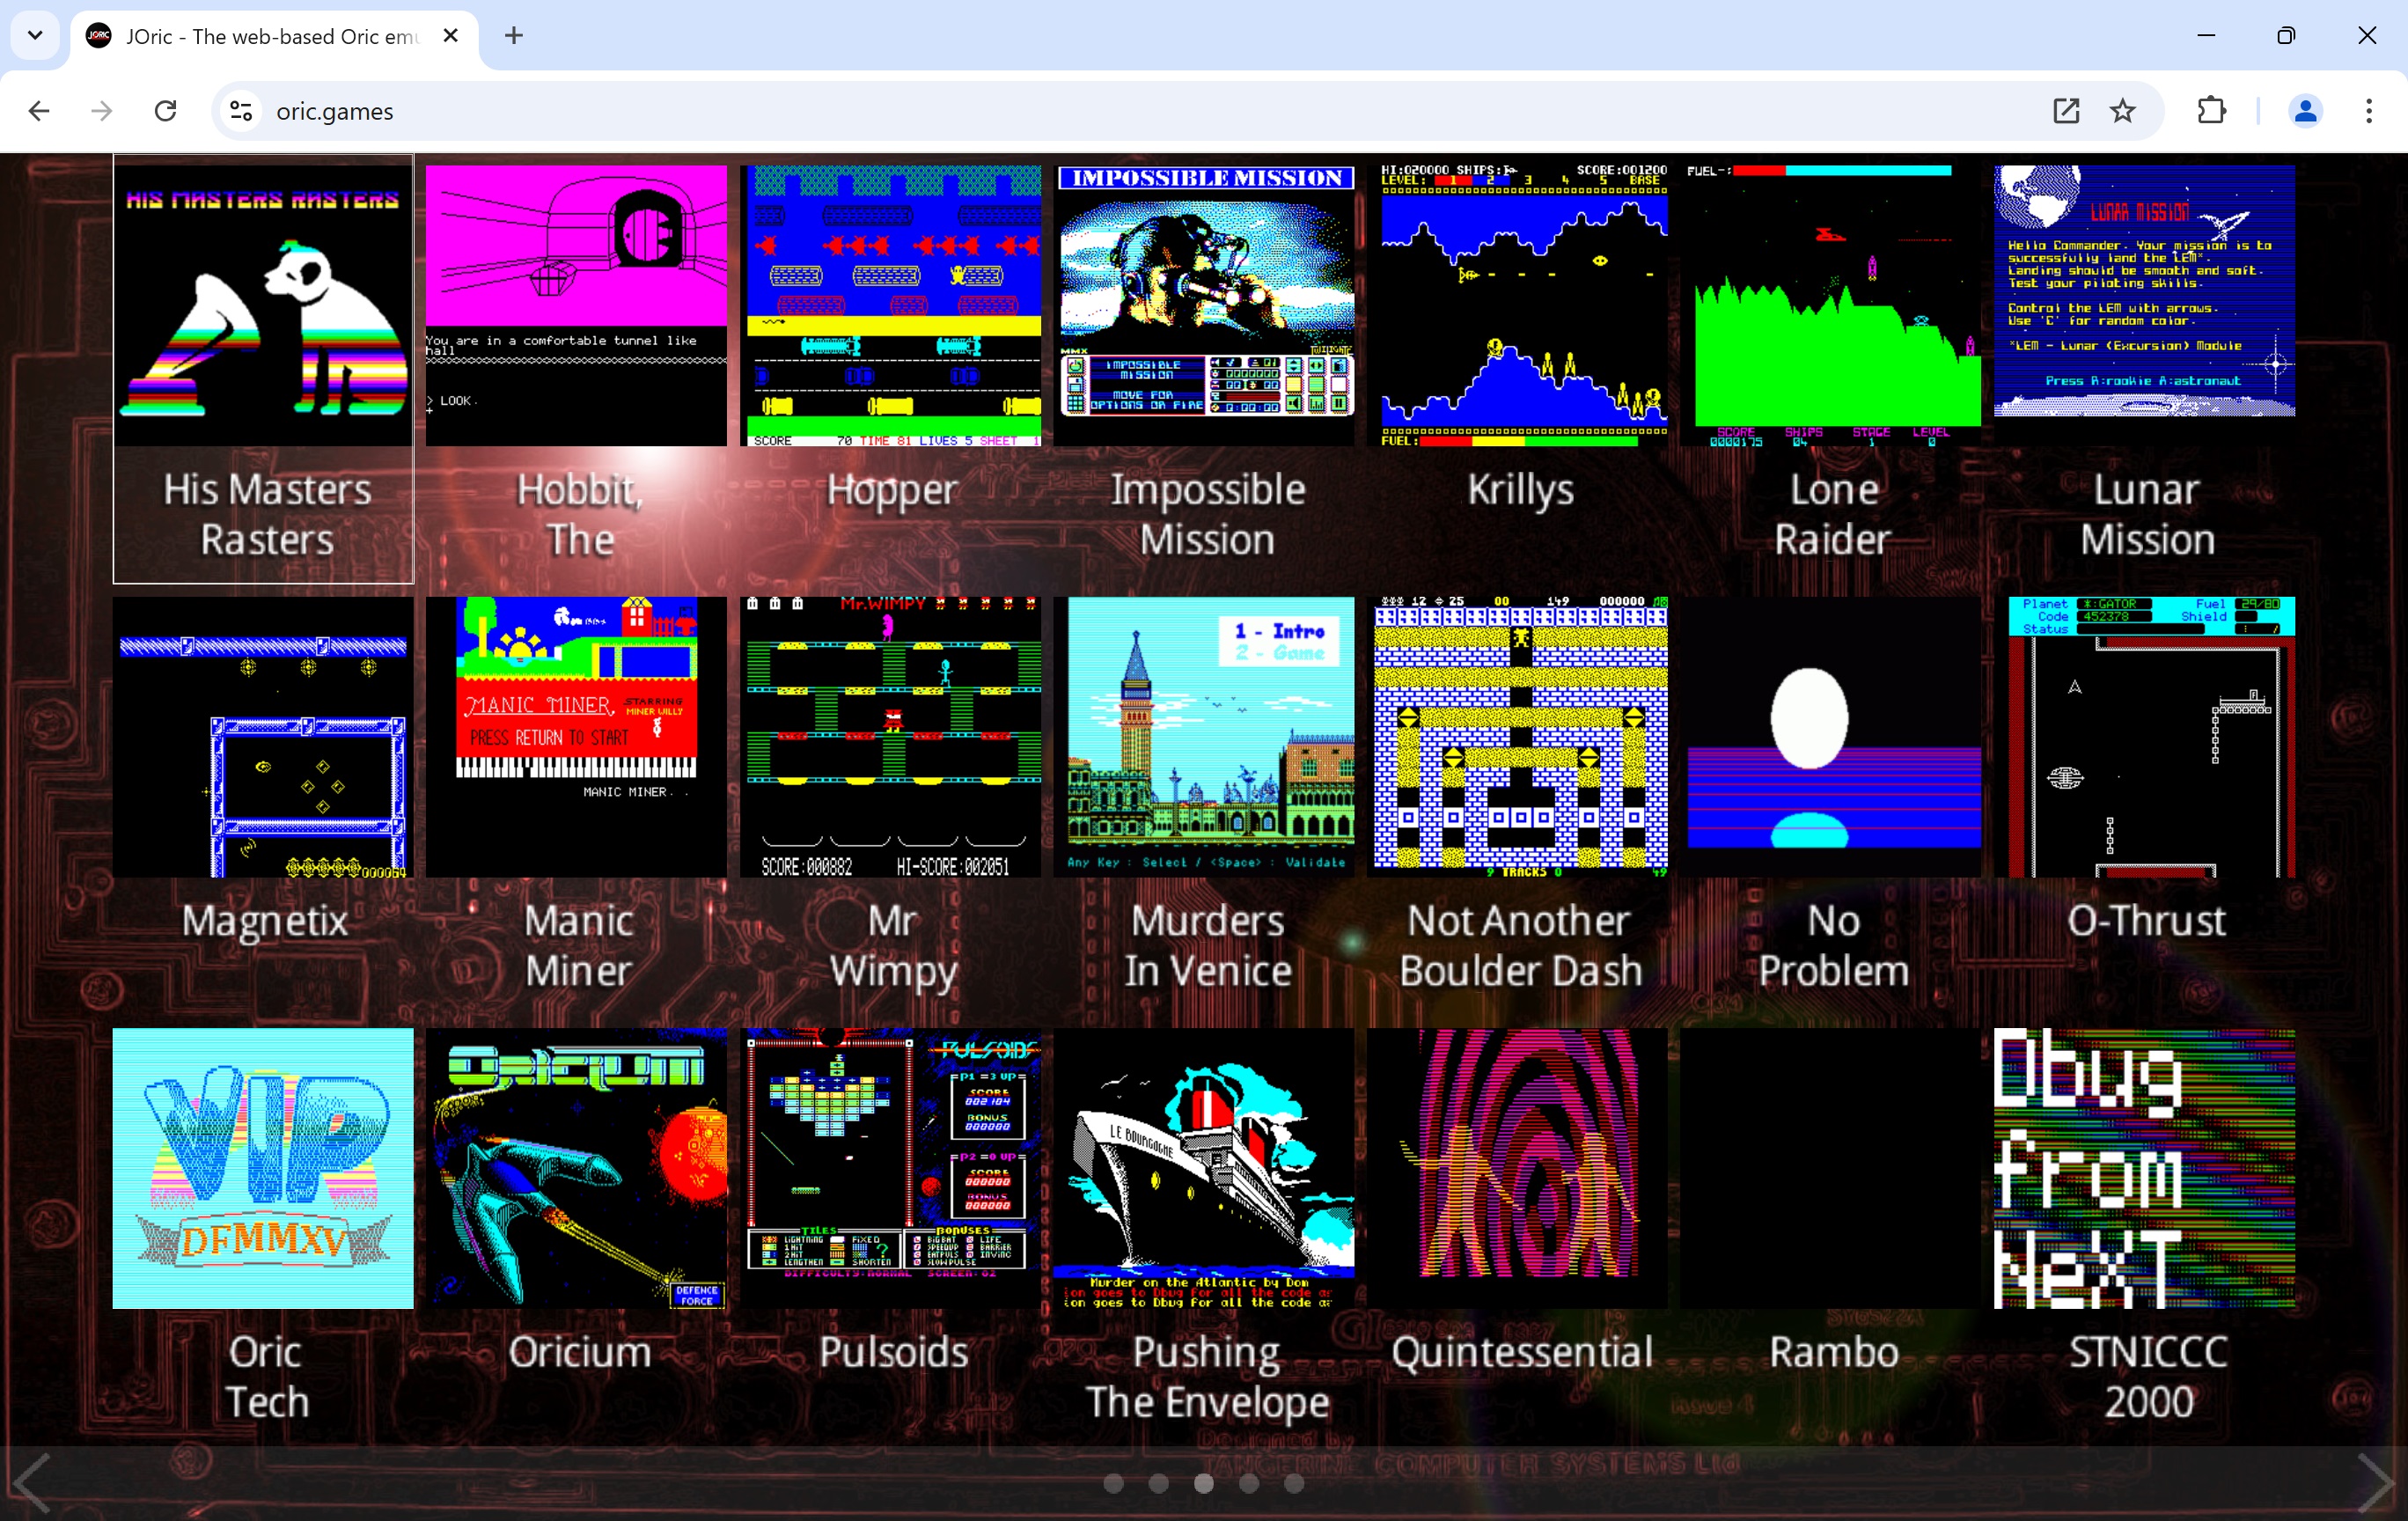Screen dimensions: 2408x1521
Task: Click the Hopper title label
Action: click(x=892, y=491)
